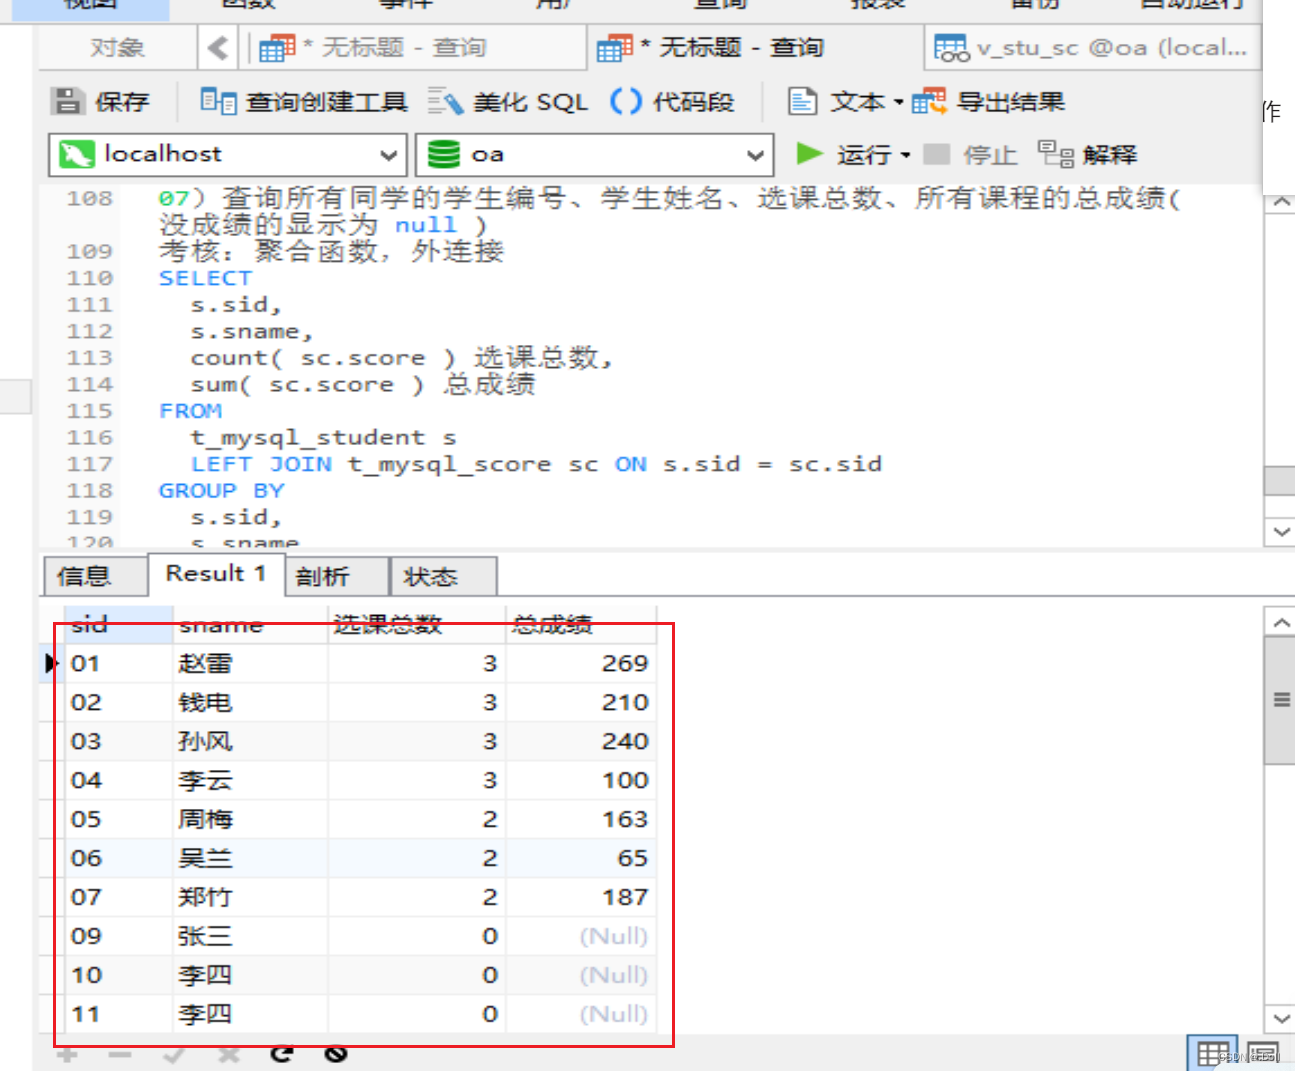Click the 选课总数 column header
The image size is (1295, 1071).
click(x=416, y=625)
